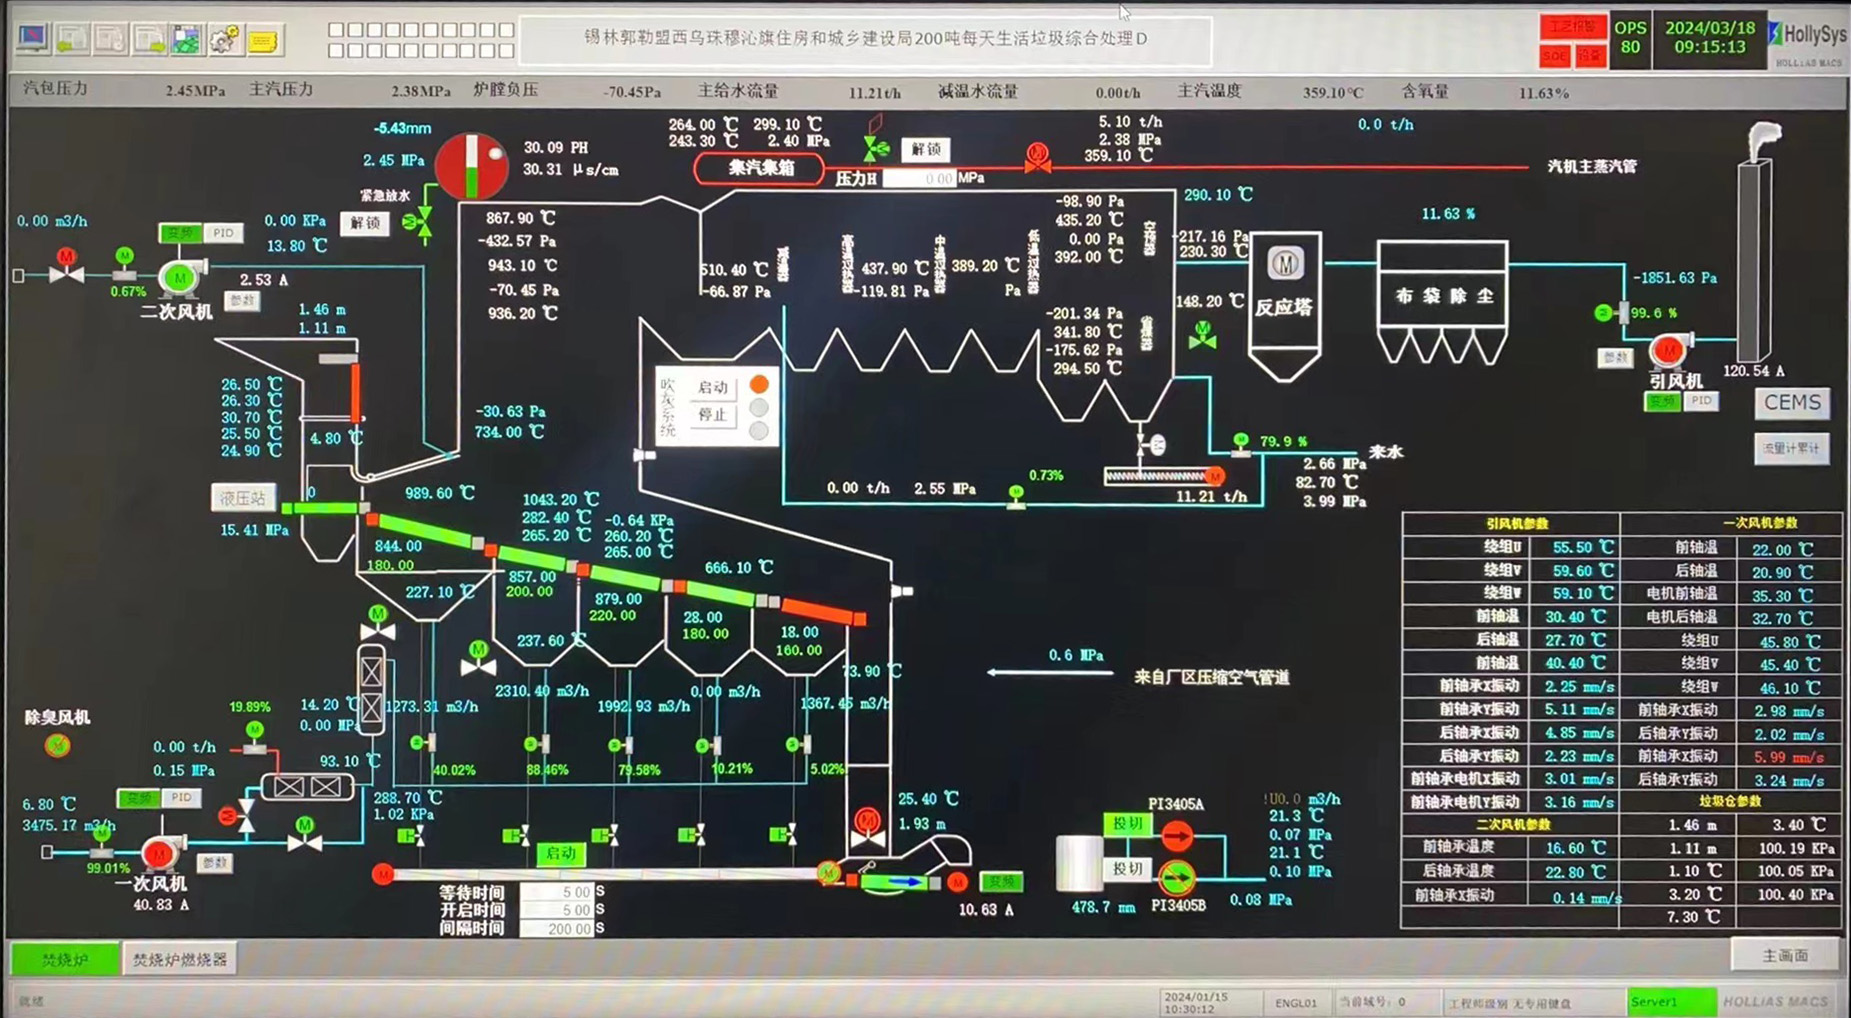Toggle PID mode for 引风机
The image size is (1851, 1018).
point(1701,401)
